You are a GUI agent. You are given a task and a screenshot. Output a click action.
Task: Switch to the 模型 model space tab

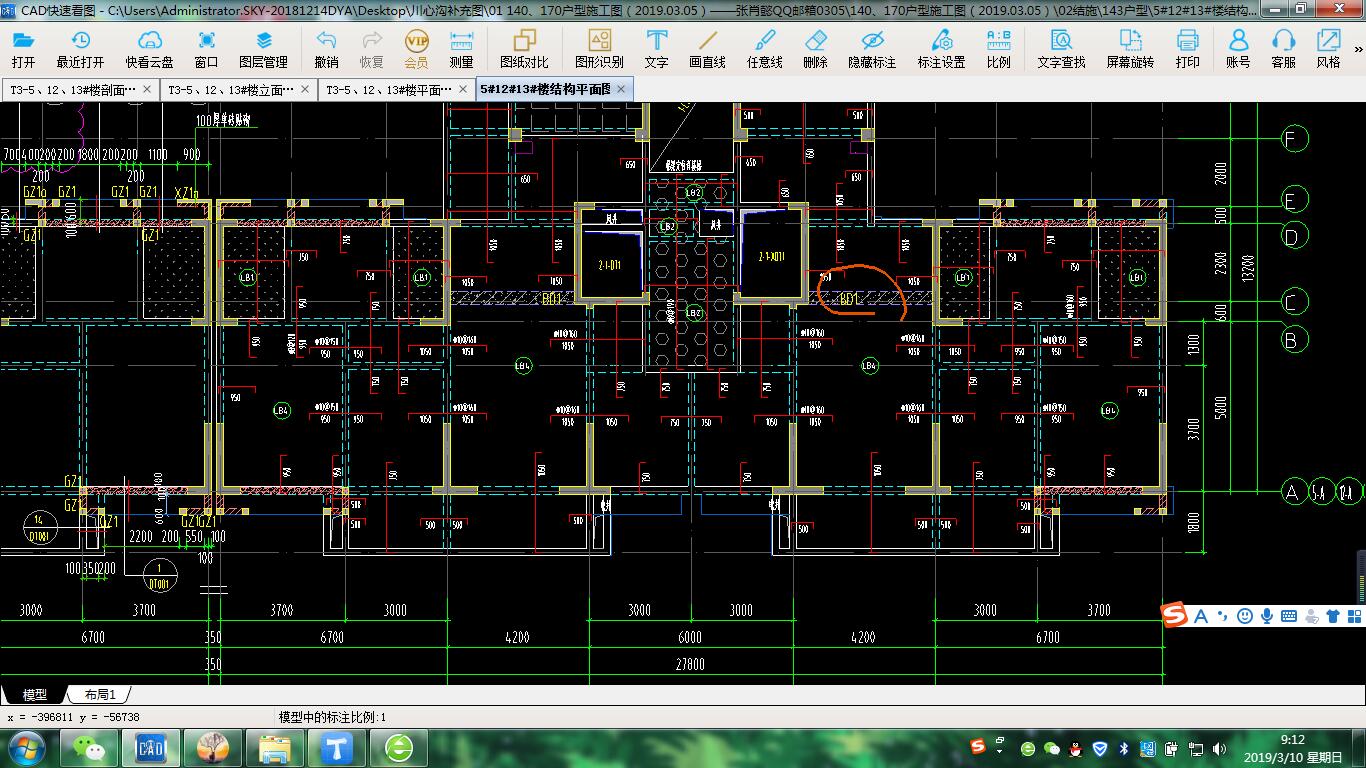tap(34, 695)
